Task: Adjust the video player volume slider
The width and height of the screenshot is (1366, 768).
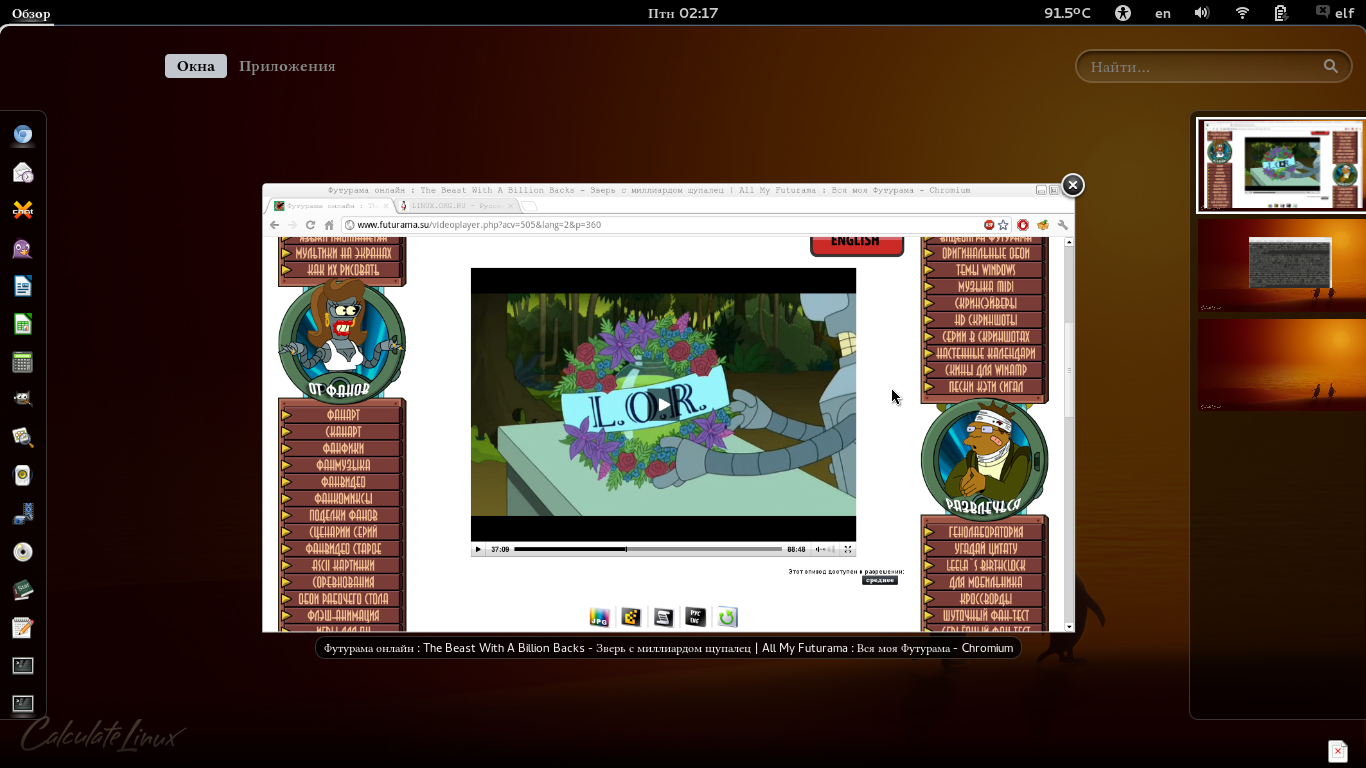Action: 831,549
